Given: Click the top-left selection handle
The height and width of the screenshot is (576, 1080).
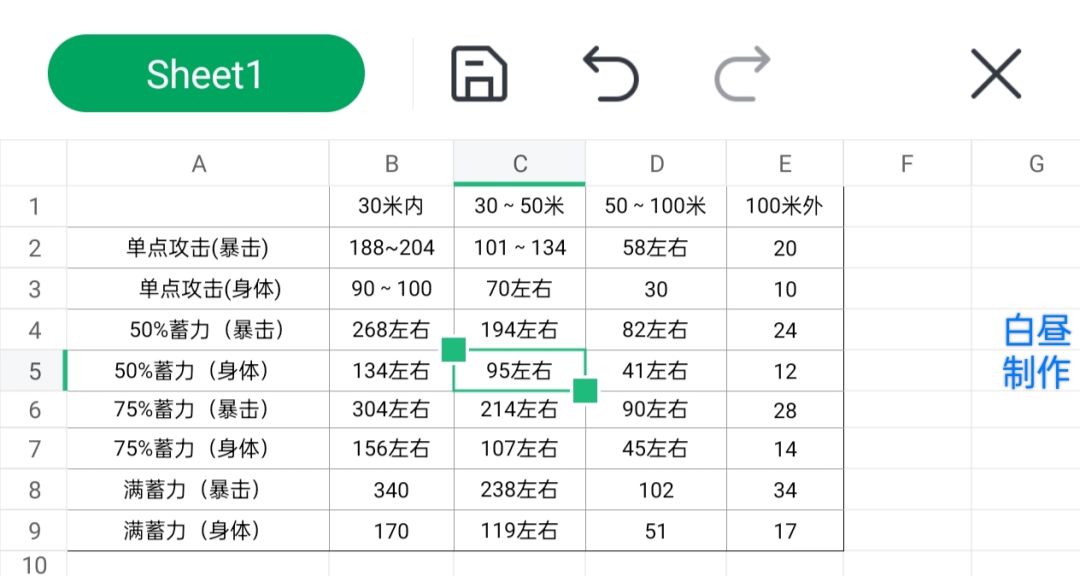Looking at the screenshot, I should pyautogui.click(x=454, y=350).
